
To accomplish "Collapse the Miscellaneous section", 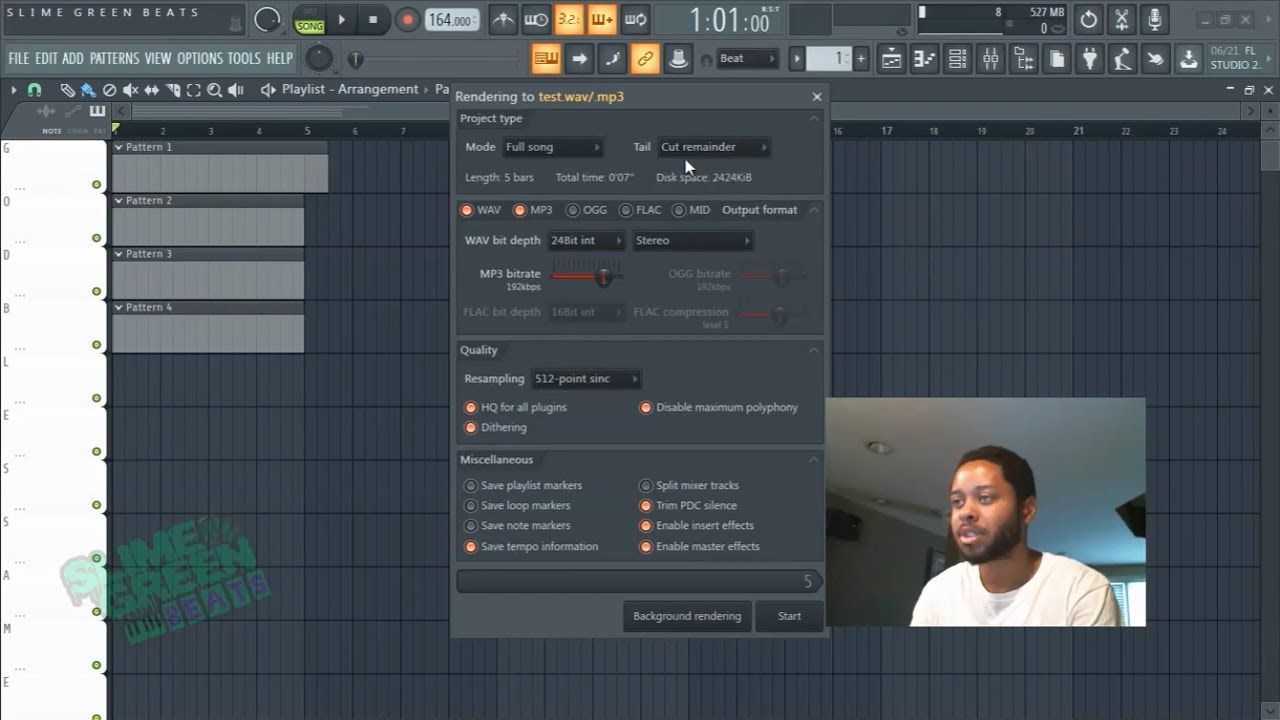I will 814,460.
